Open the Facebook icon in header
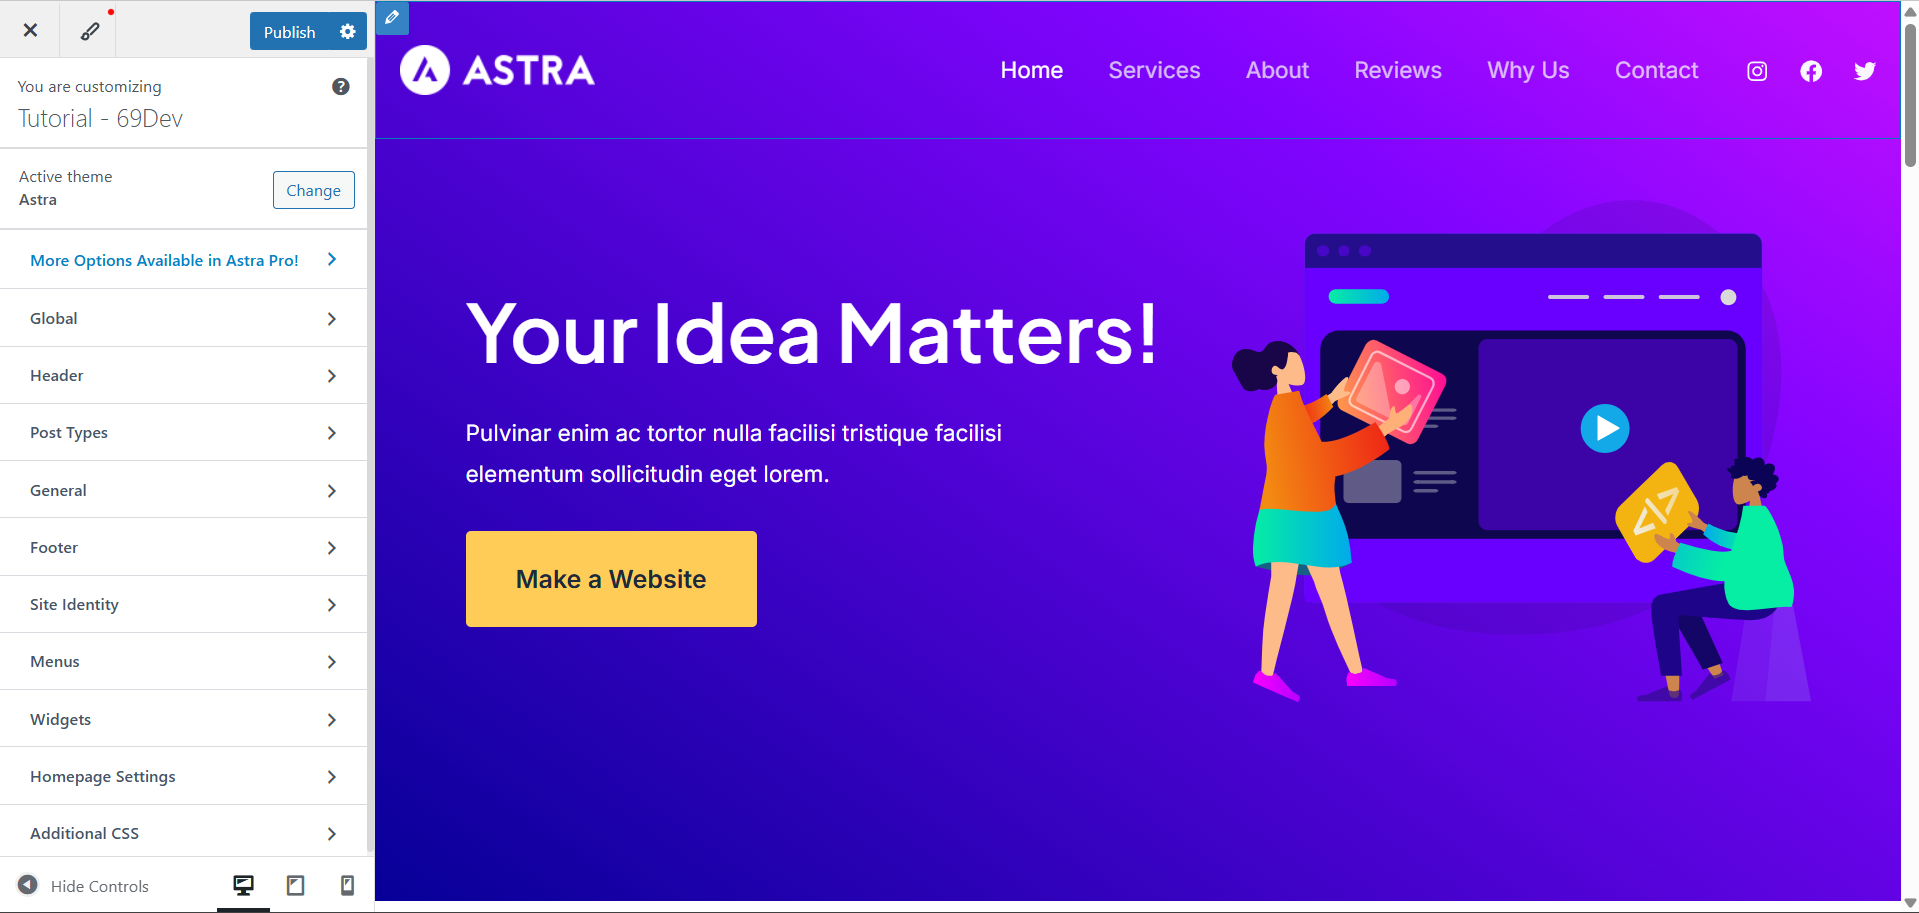This screenshot has height=913, width=1919. tap(1811, 71)
